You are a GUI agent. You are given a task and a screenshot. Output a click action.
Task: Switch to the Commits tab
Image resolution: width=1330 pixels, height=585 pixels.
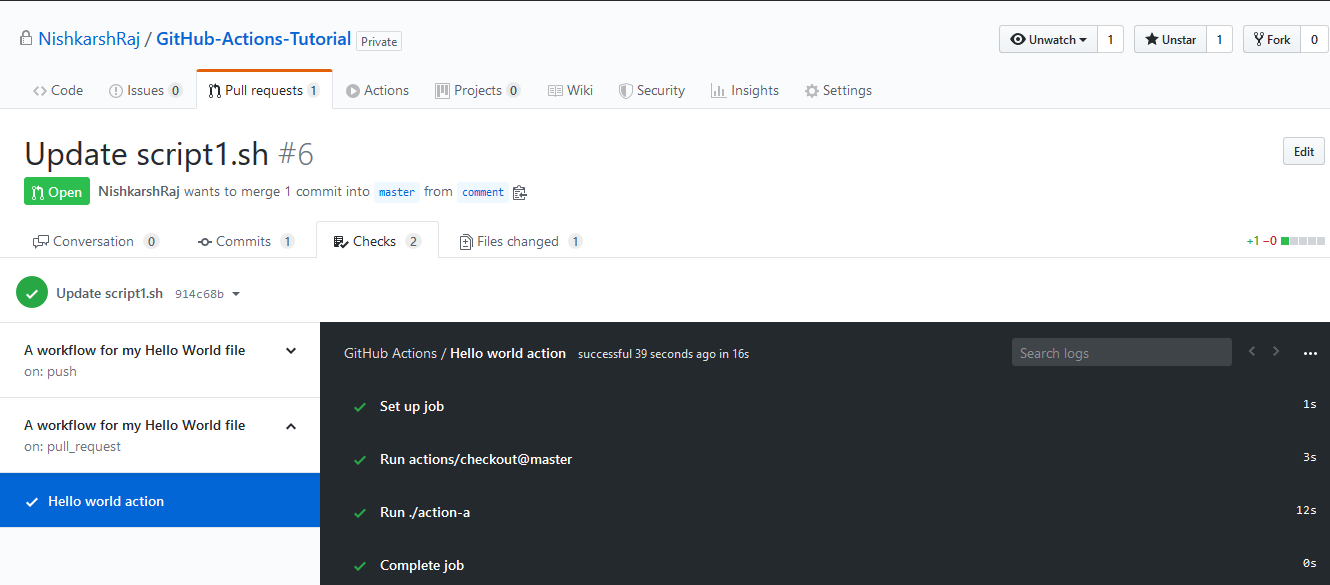click(246, 241)
